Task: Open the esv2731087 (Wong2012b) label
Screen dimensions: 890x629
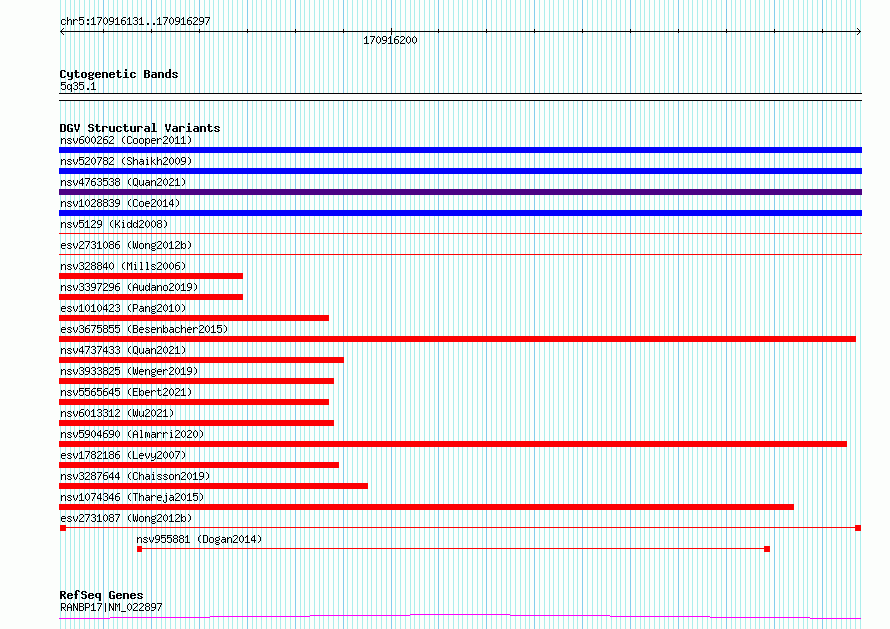Action: [x=126, y=518]
